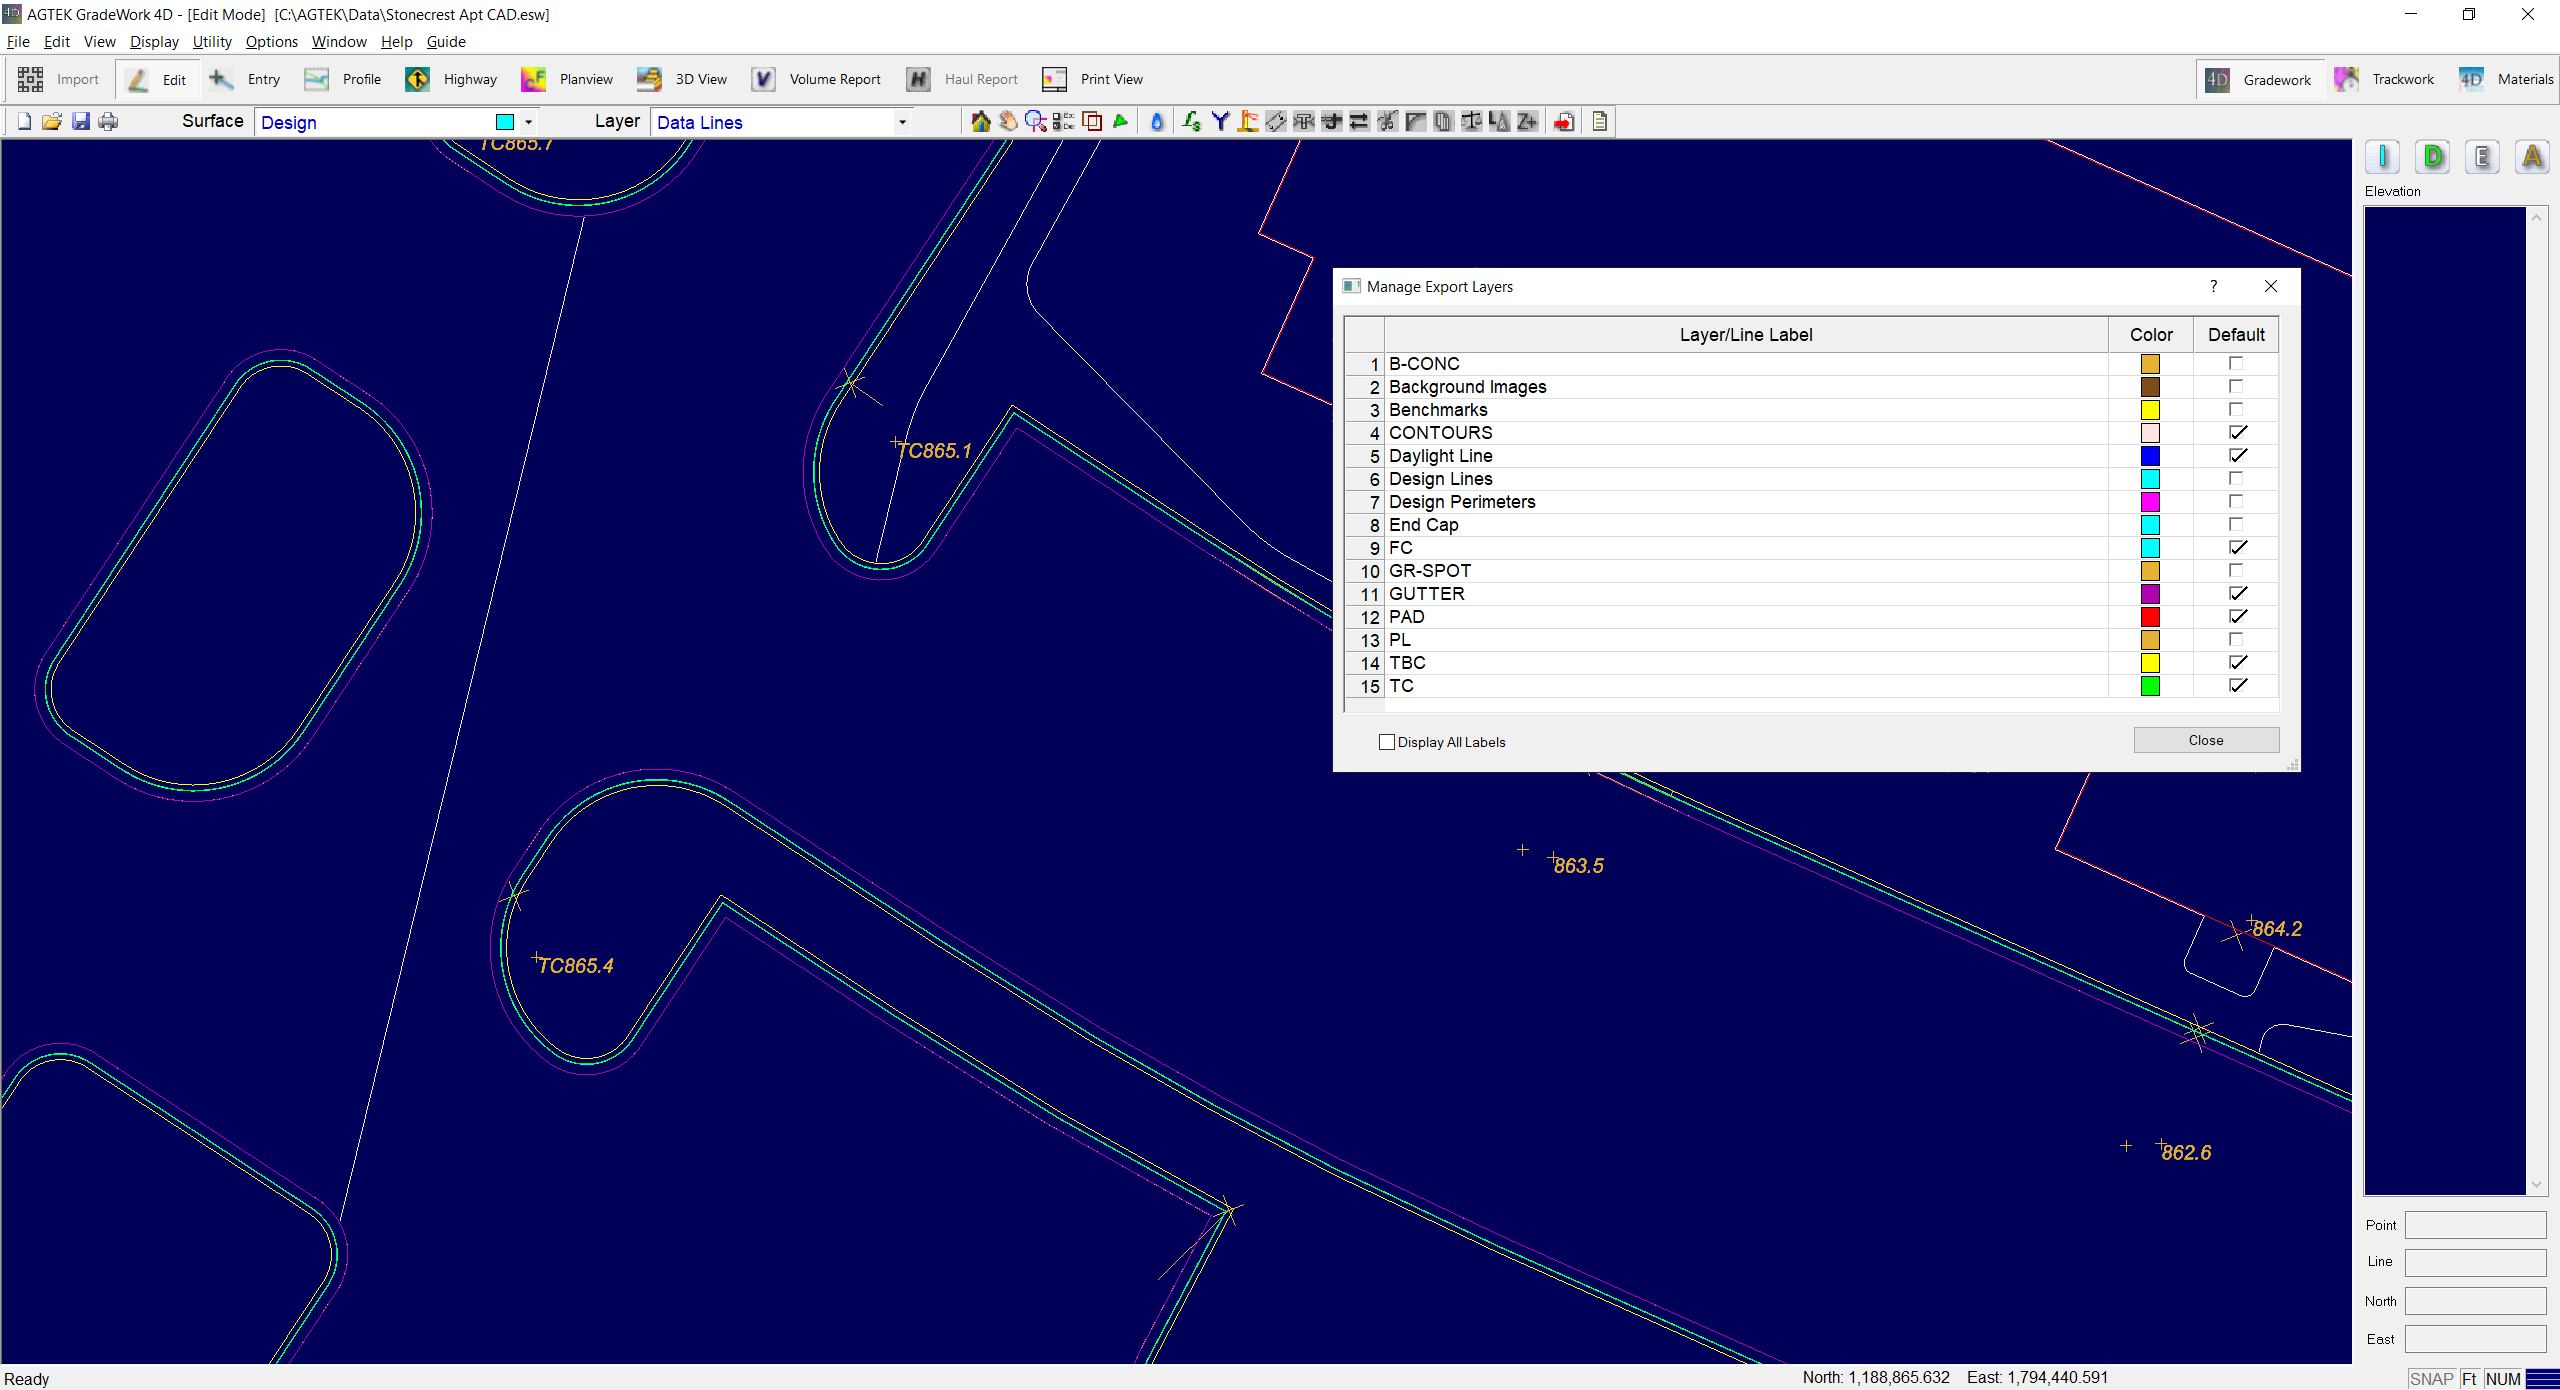The width and height of the screenshot is (2560, 1390).
Task: Enable Default checkbox for B-CONC layer
Action: 2236,364
